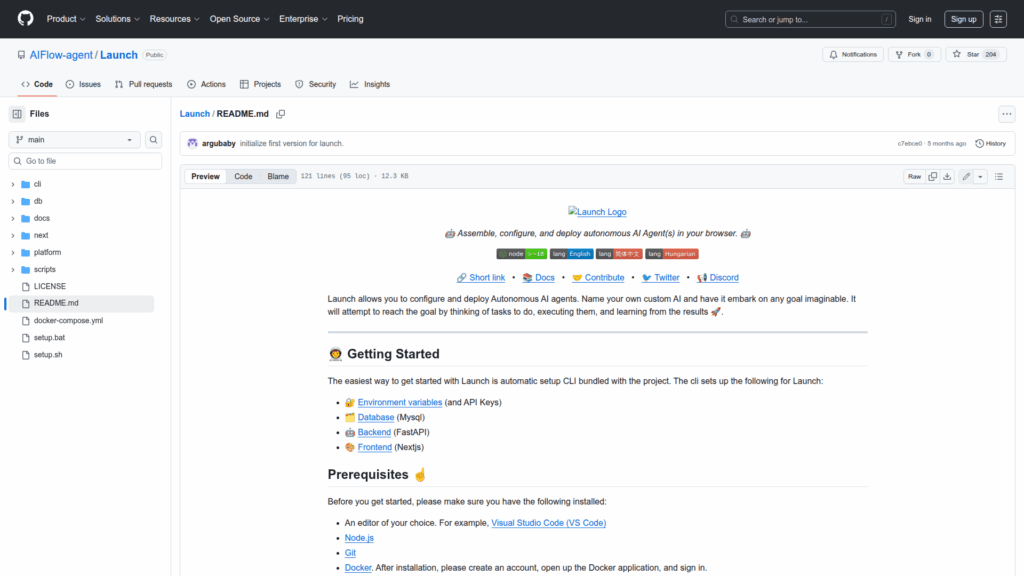The width and height of the screenshot is (1024, 576).
Task: Open the Visual Studio Code link
Action: [548, 522]
